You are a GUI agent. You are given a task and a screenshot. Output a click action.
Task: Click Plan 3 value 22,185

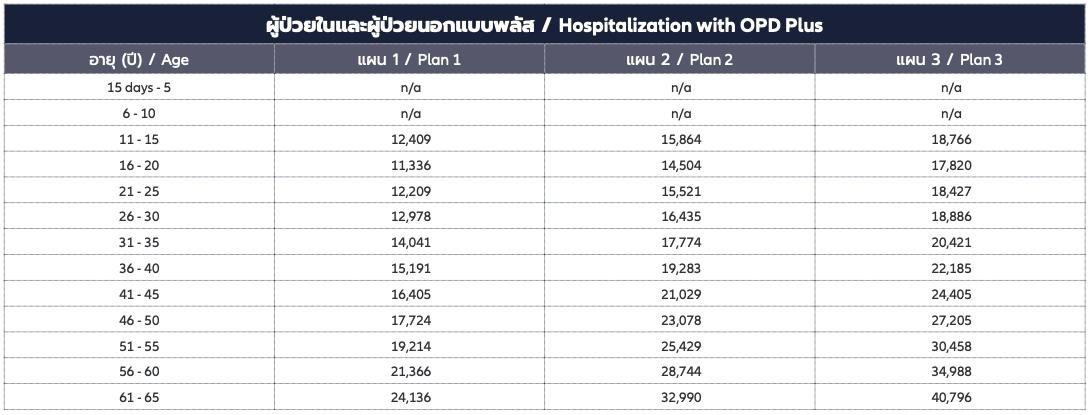[951, 269]
